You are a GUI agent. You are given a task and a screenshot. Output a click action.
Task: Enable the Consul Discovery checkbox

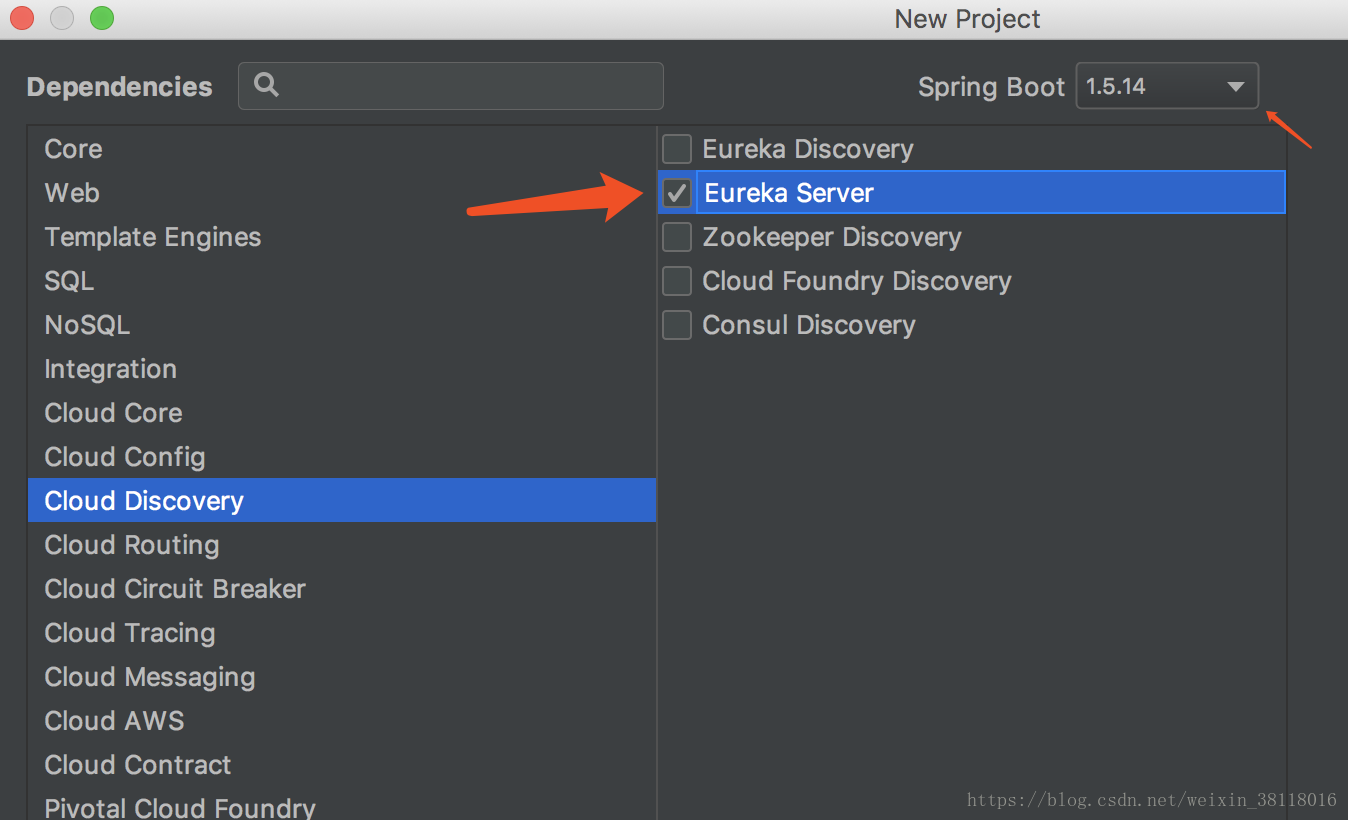[677, 325]
